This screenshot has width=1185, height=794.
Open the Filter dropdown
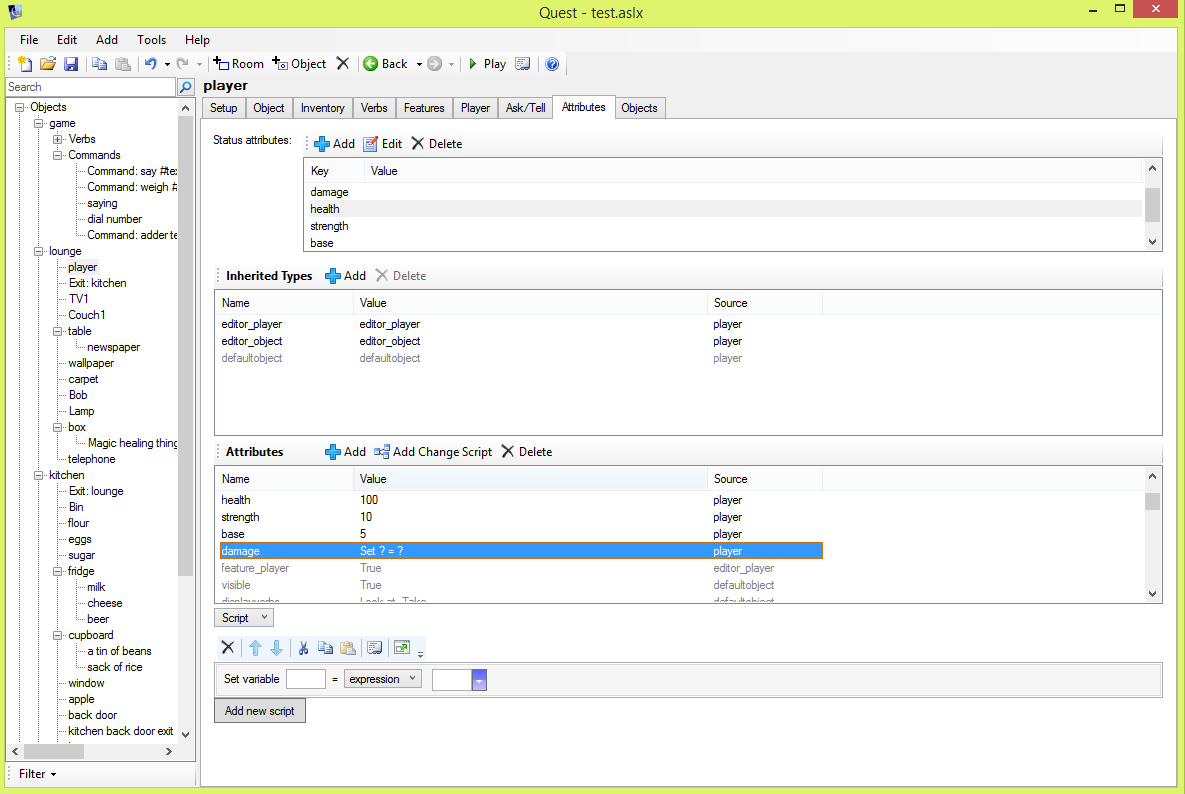coord(37,774)
